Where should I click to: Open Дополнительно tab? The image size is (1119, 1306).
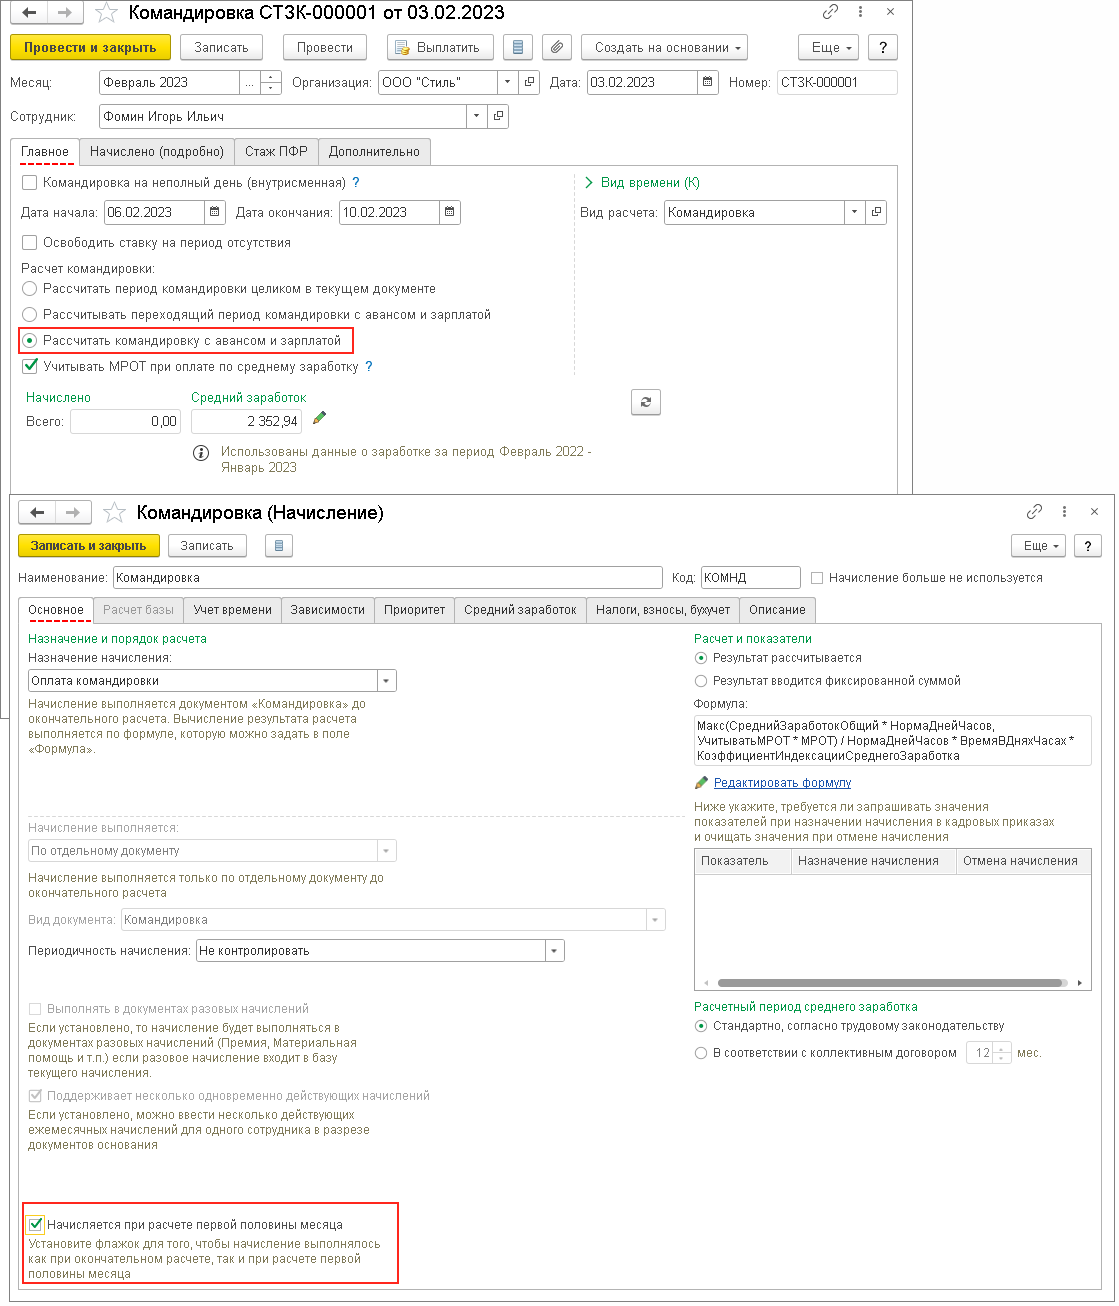click(374, 152)
